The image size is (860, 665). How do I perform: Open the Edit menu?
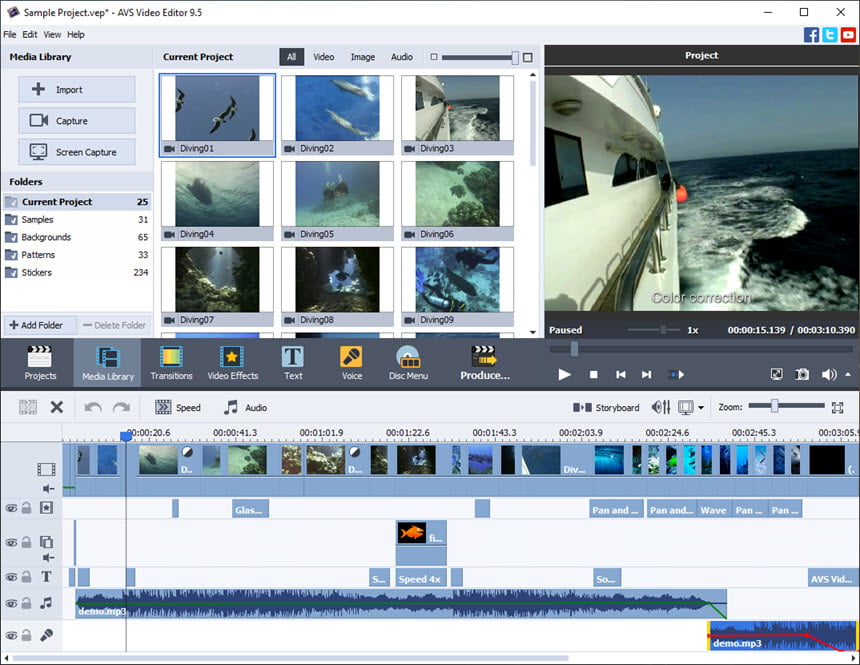pos(30,35)
